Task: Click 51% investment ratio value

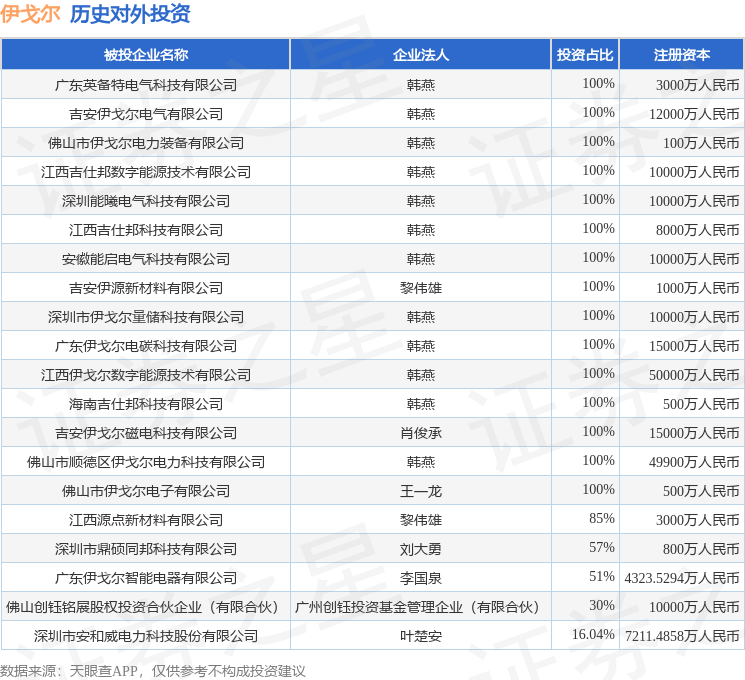Action: tap(602, 576)
